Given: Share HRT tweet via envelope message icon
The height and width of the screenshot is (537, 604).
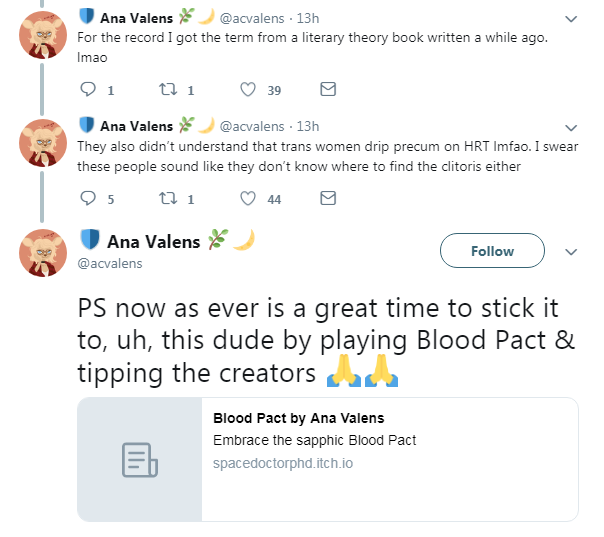Looking at the screenshot, I should click(x=328, y=198).
